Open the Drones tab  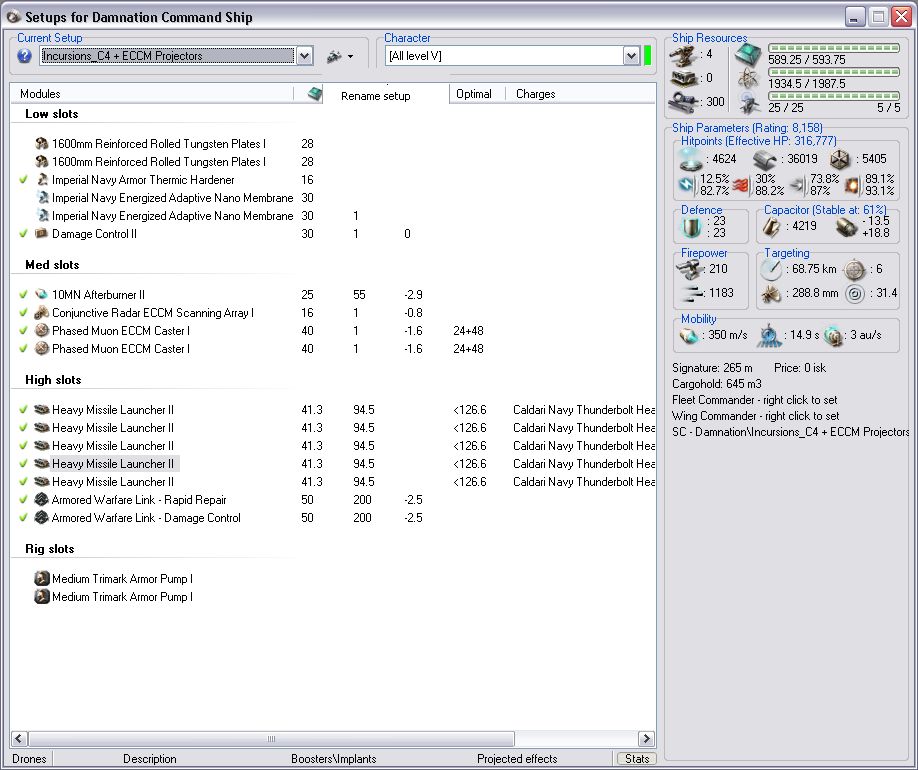coord(29,759)
